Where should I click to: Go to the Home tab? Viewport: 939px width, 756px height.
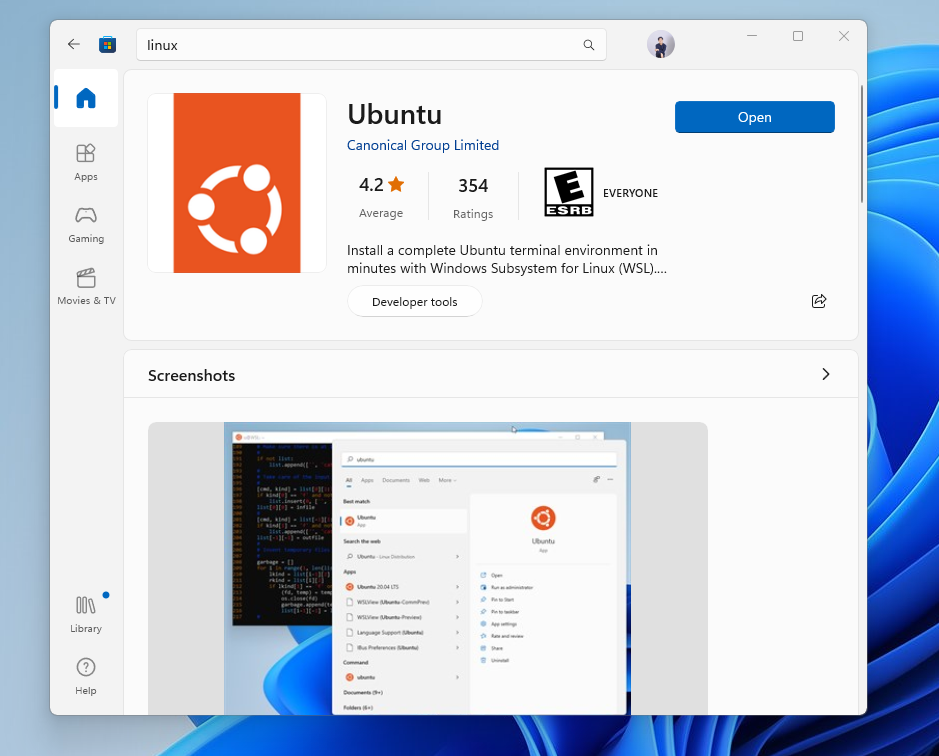pos(86,98)
